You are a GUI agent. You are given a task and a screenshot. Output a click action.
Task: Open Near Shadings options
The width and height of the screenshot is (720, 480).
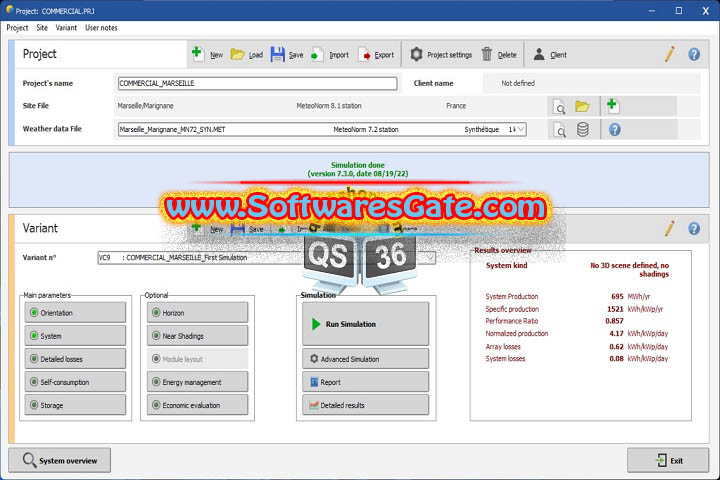coord(197,336)
